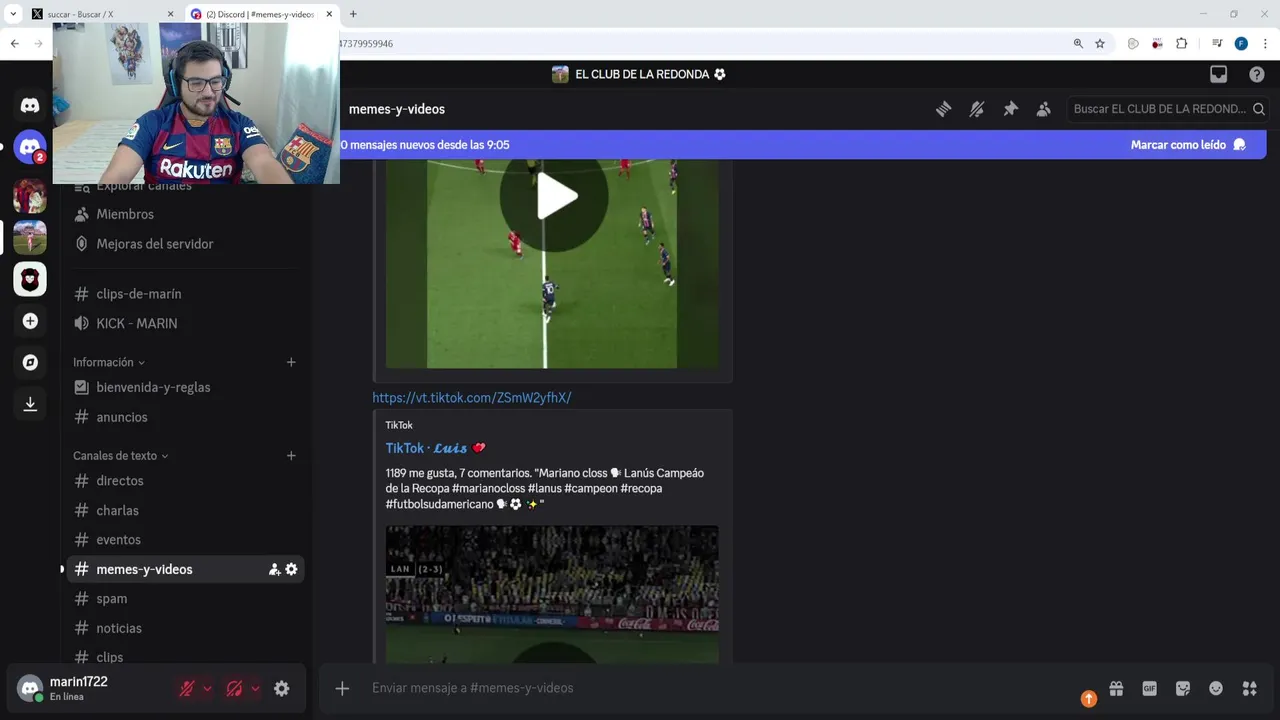Screen dimensions: 1280x720
Task: Collapse the Información category
Action: click(109, 362)
